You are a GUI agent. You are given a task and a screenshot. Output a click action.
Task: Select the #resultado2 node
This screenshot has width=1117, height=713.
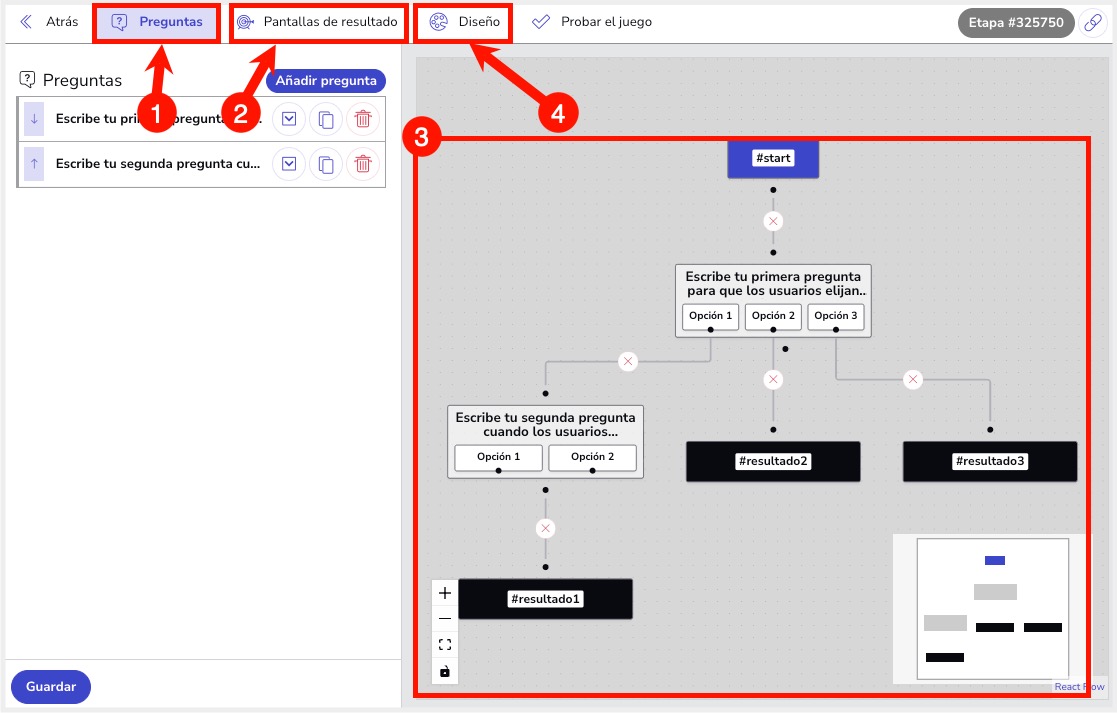(773, 461)
